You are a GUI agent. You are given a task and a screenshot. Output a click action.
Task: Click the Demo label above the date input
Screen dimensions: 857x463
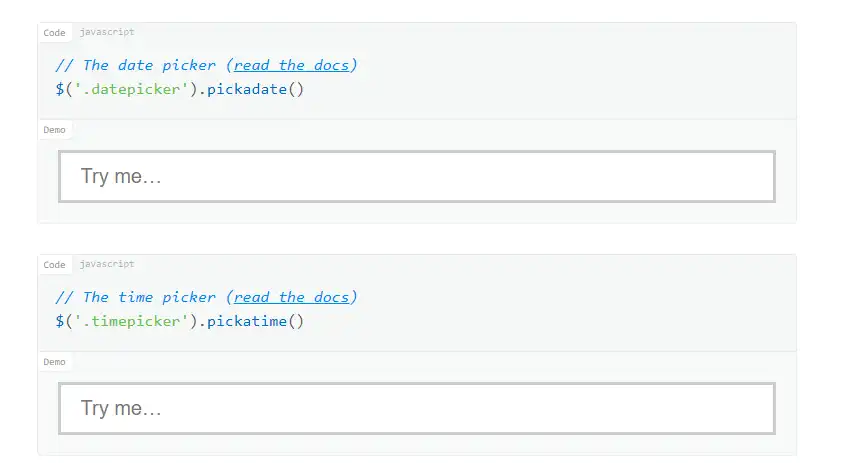coord(55,130)
